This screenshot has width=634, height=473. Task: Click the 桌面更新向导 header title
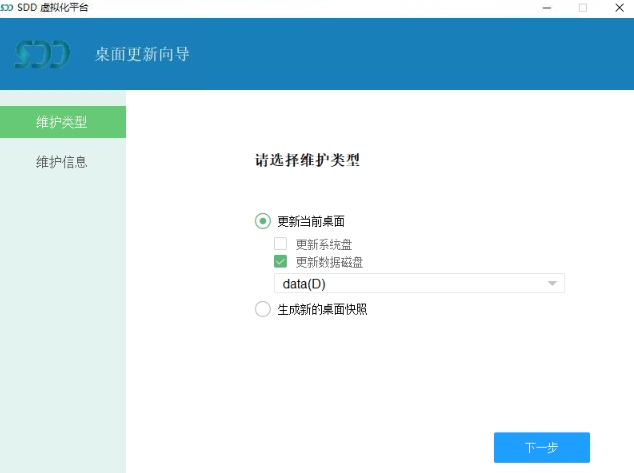pos(142,54)
